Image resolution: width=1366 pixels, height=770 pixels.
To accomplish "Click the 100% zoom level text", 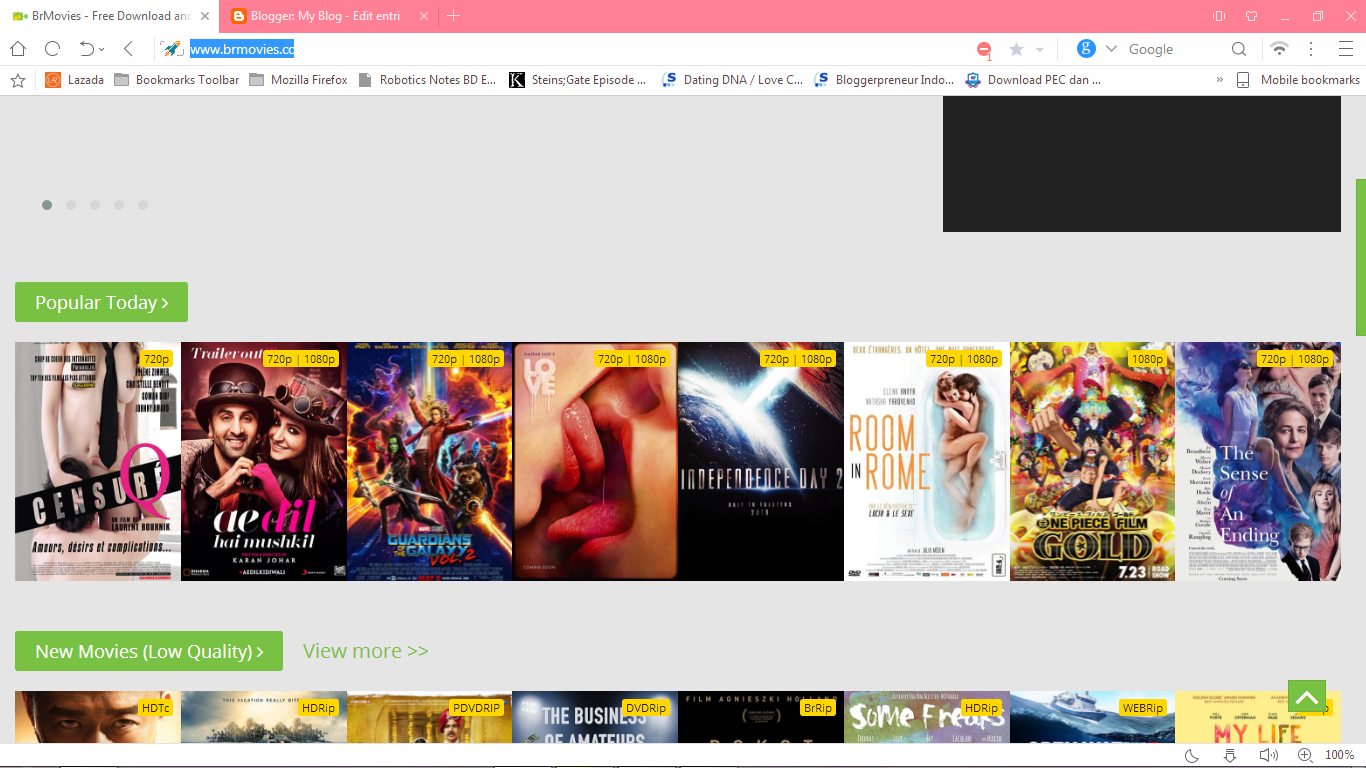I will (x=1340, y=755).
